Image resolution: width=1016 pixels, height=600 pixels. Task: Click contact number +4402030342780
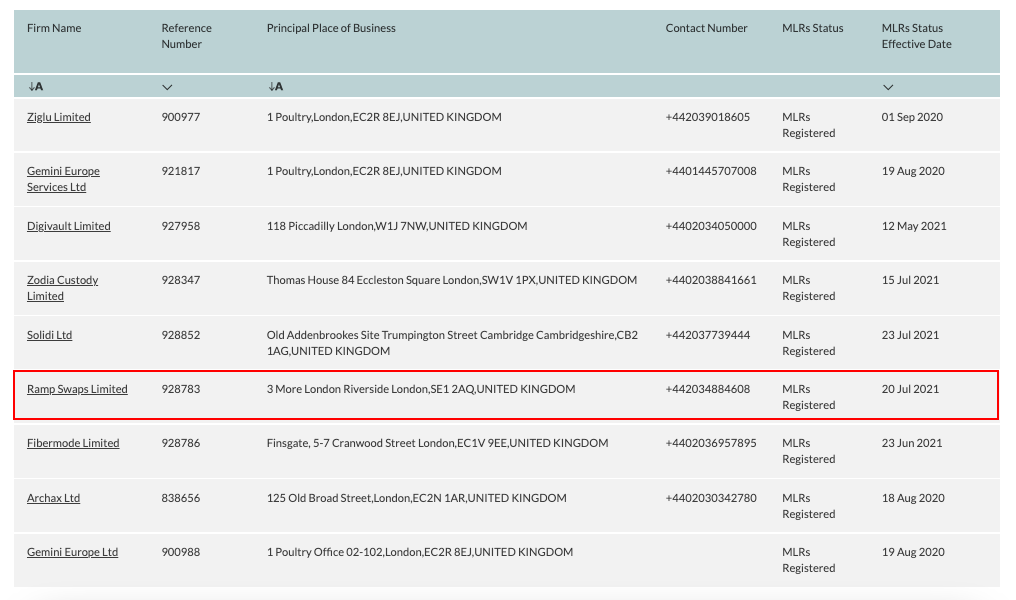tap(711, 498)
